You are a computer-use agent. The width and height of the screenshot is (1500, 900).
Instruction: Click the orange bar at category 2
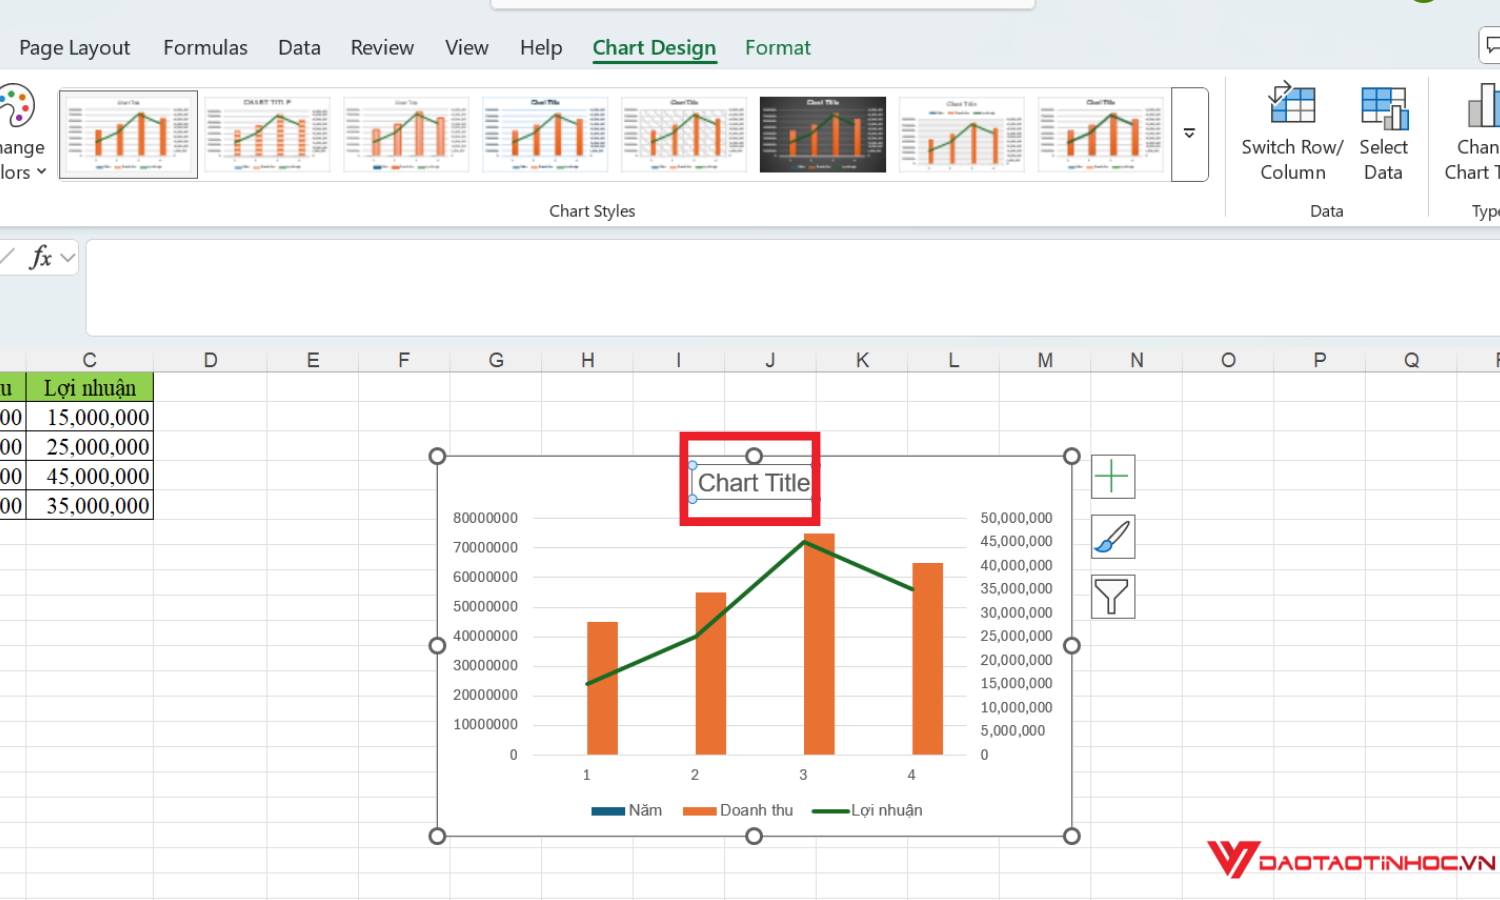pyautogui.click(x=711, y=673)
